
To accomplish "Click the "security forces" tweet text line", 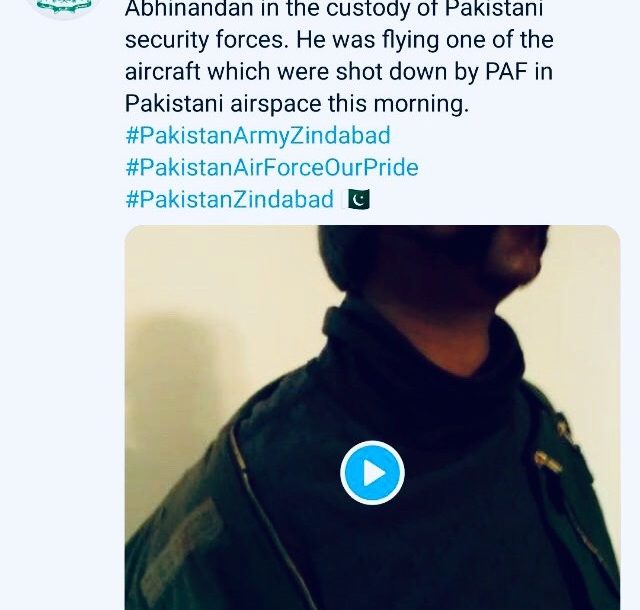I will click(x=338, y=40).
